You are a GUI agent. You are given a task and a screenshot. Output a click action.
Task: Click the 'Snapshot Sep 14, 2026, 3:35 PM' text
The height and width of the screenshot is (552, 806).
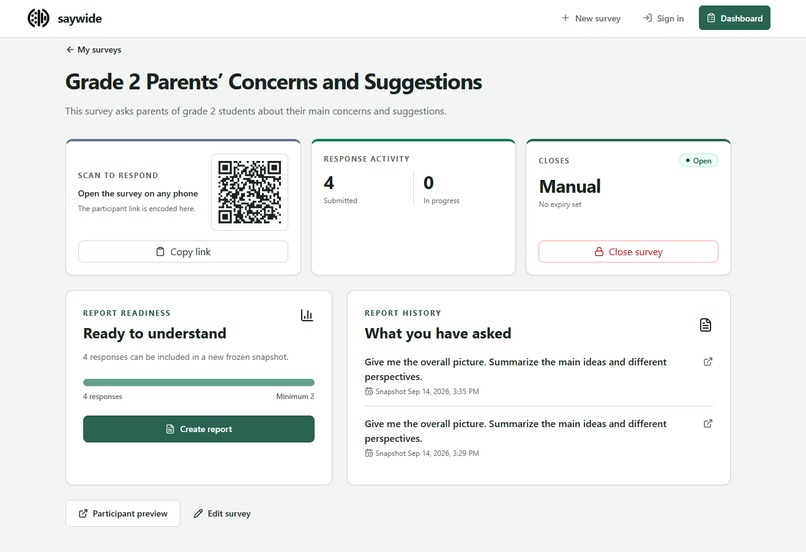coord(427,392)
